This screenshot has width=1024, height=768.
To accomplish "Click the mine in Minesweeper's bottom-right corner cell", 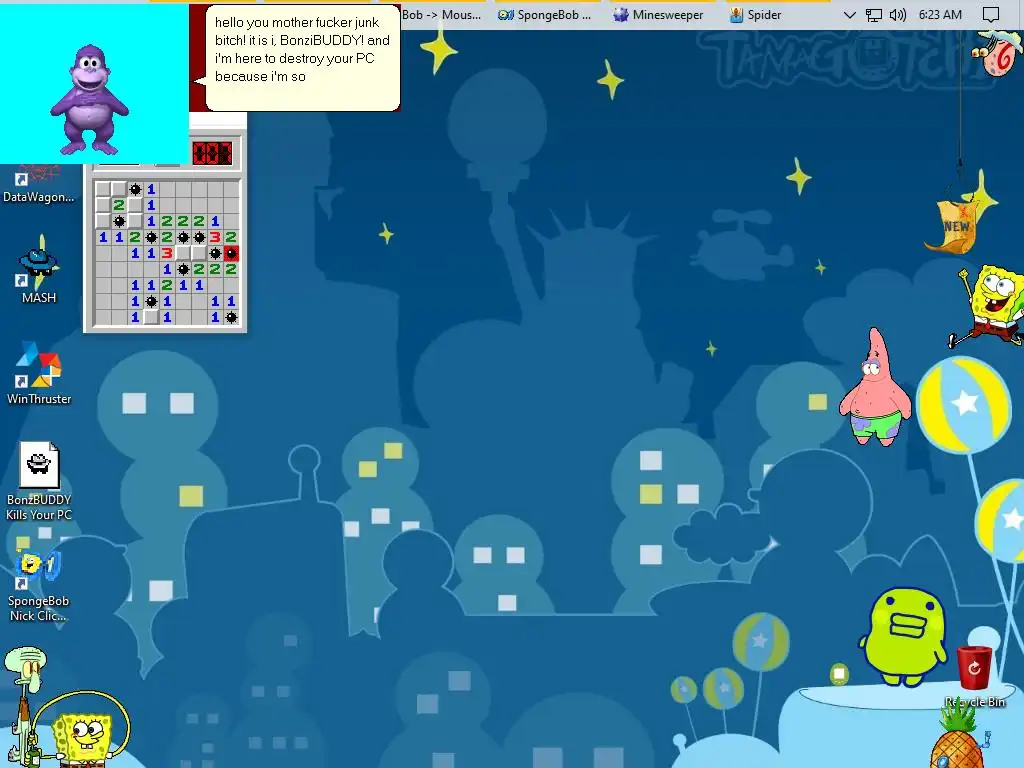I will 231,317.
